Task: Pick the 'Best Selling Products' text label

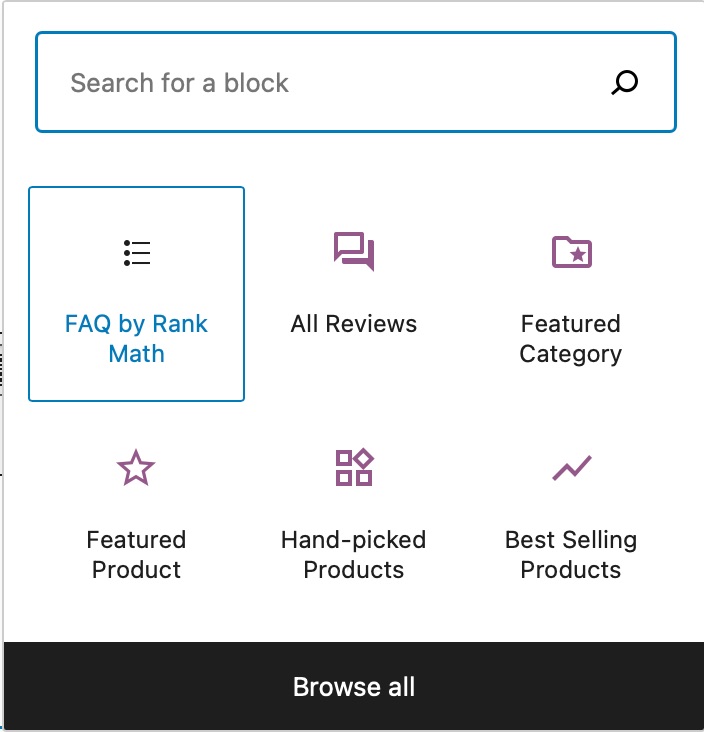Action: [x=571, y=555]
